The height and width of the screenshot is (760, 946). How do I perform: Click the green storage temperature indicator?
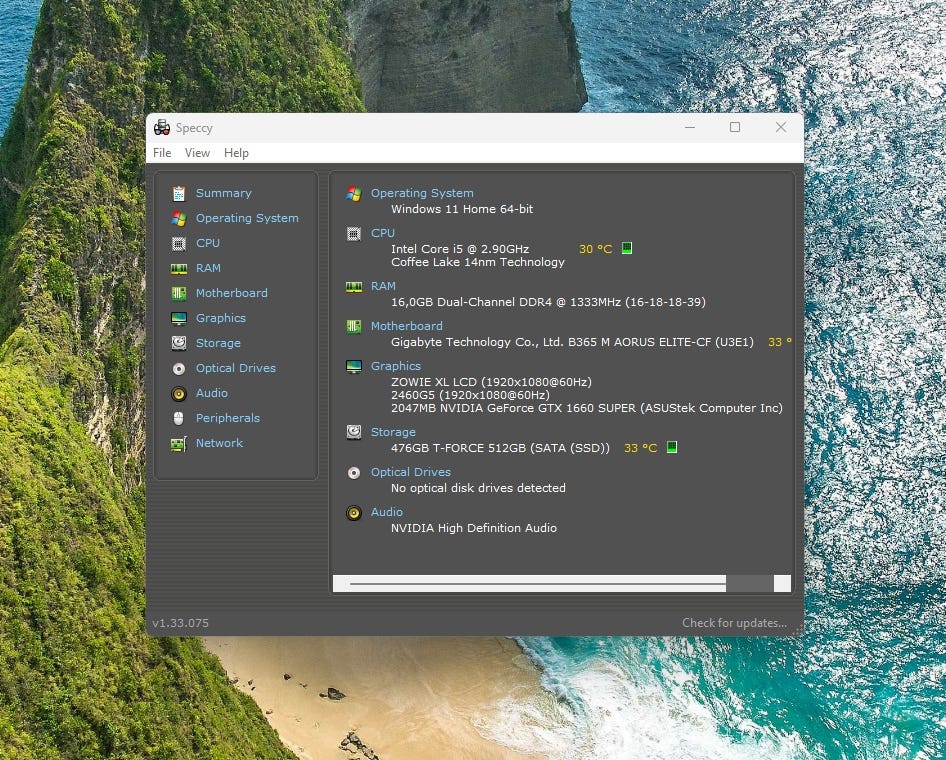pyautogui.click(x=672, y=447)
